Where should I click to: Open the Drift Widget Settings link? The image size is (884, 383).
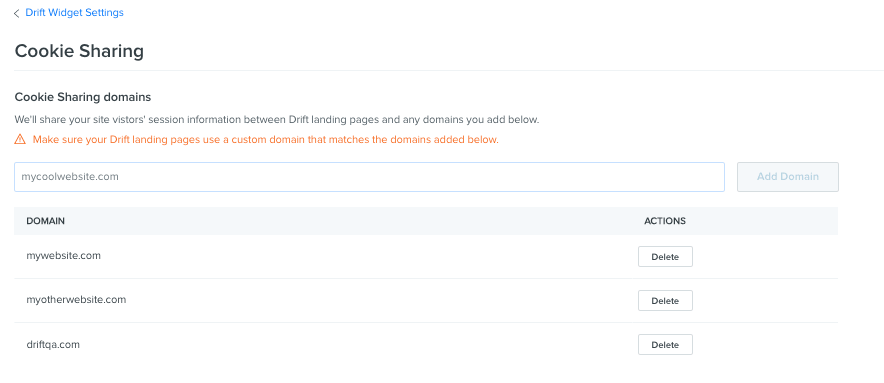pos(74,12)
